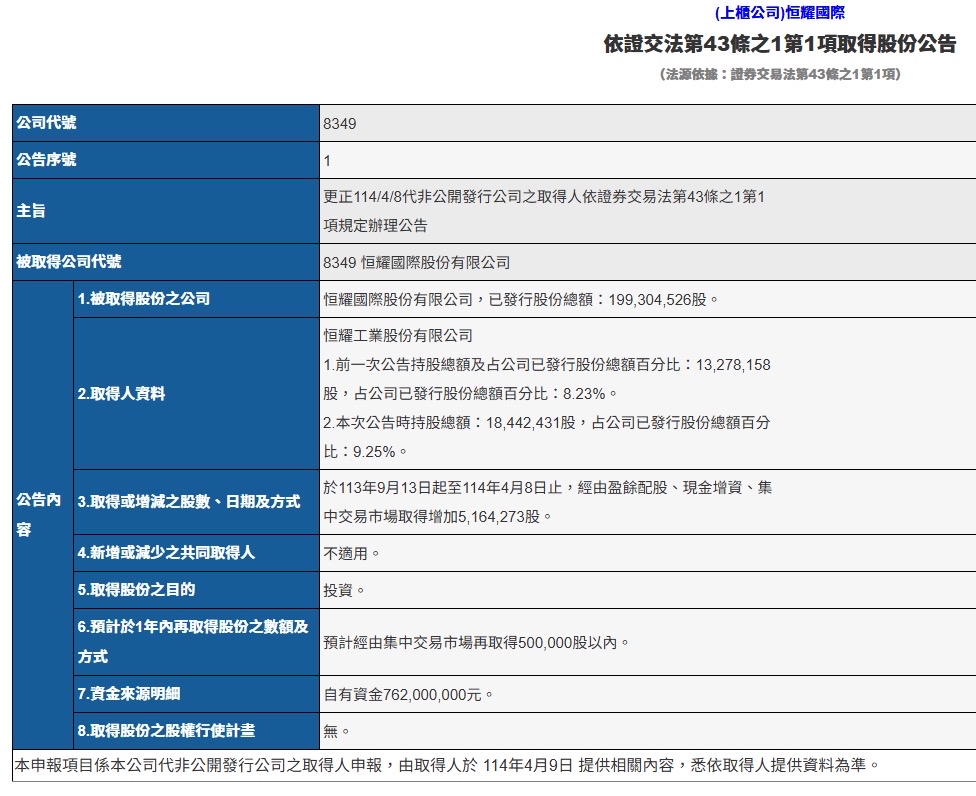The height and width of the screenshot is (796, 976).
Task: Click the 主旨 label cell
Action: 166,211
